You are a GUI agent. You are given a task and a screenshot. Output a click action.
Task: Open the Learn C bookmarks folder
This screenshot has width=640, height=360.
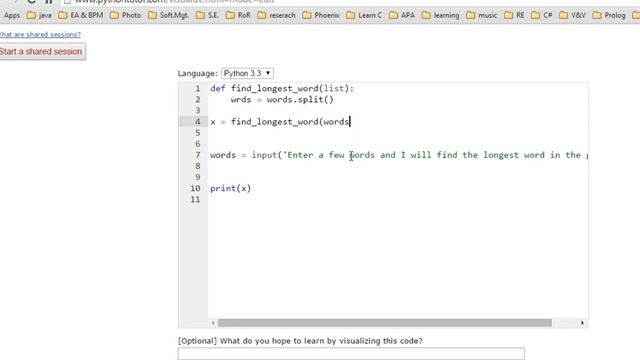(x=364, y=16)
